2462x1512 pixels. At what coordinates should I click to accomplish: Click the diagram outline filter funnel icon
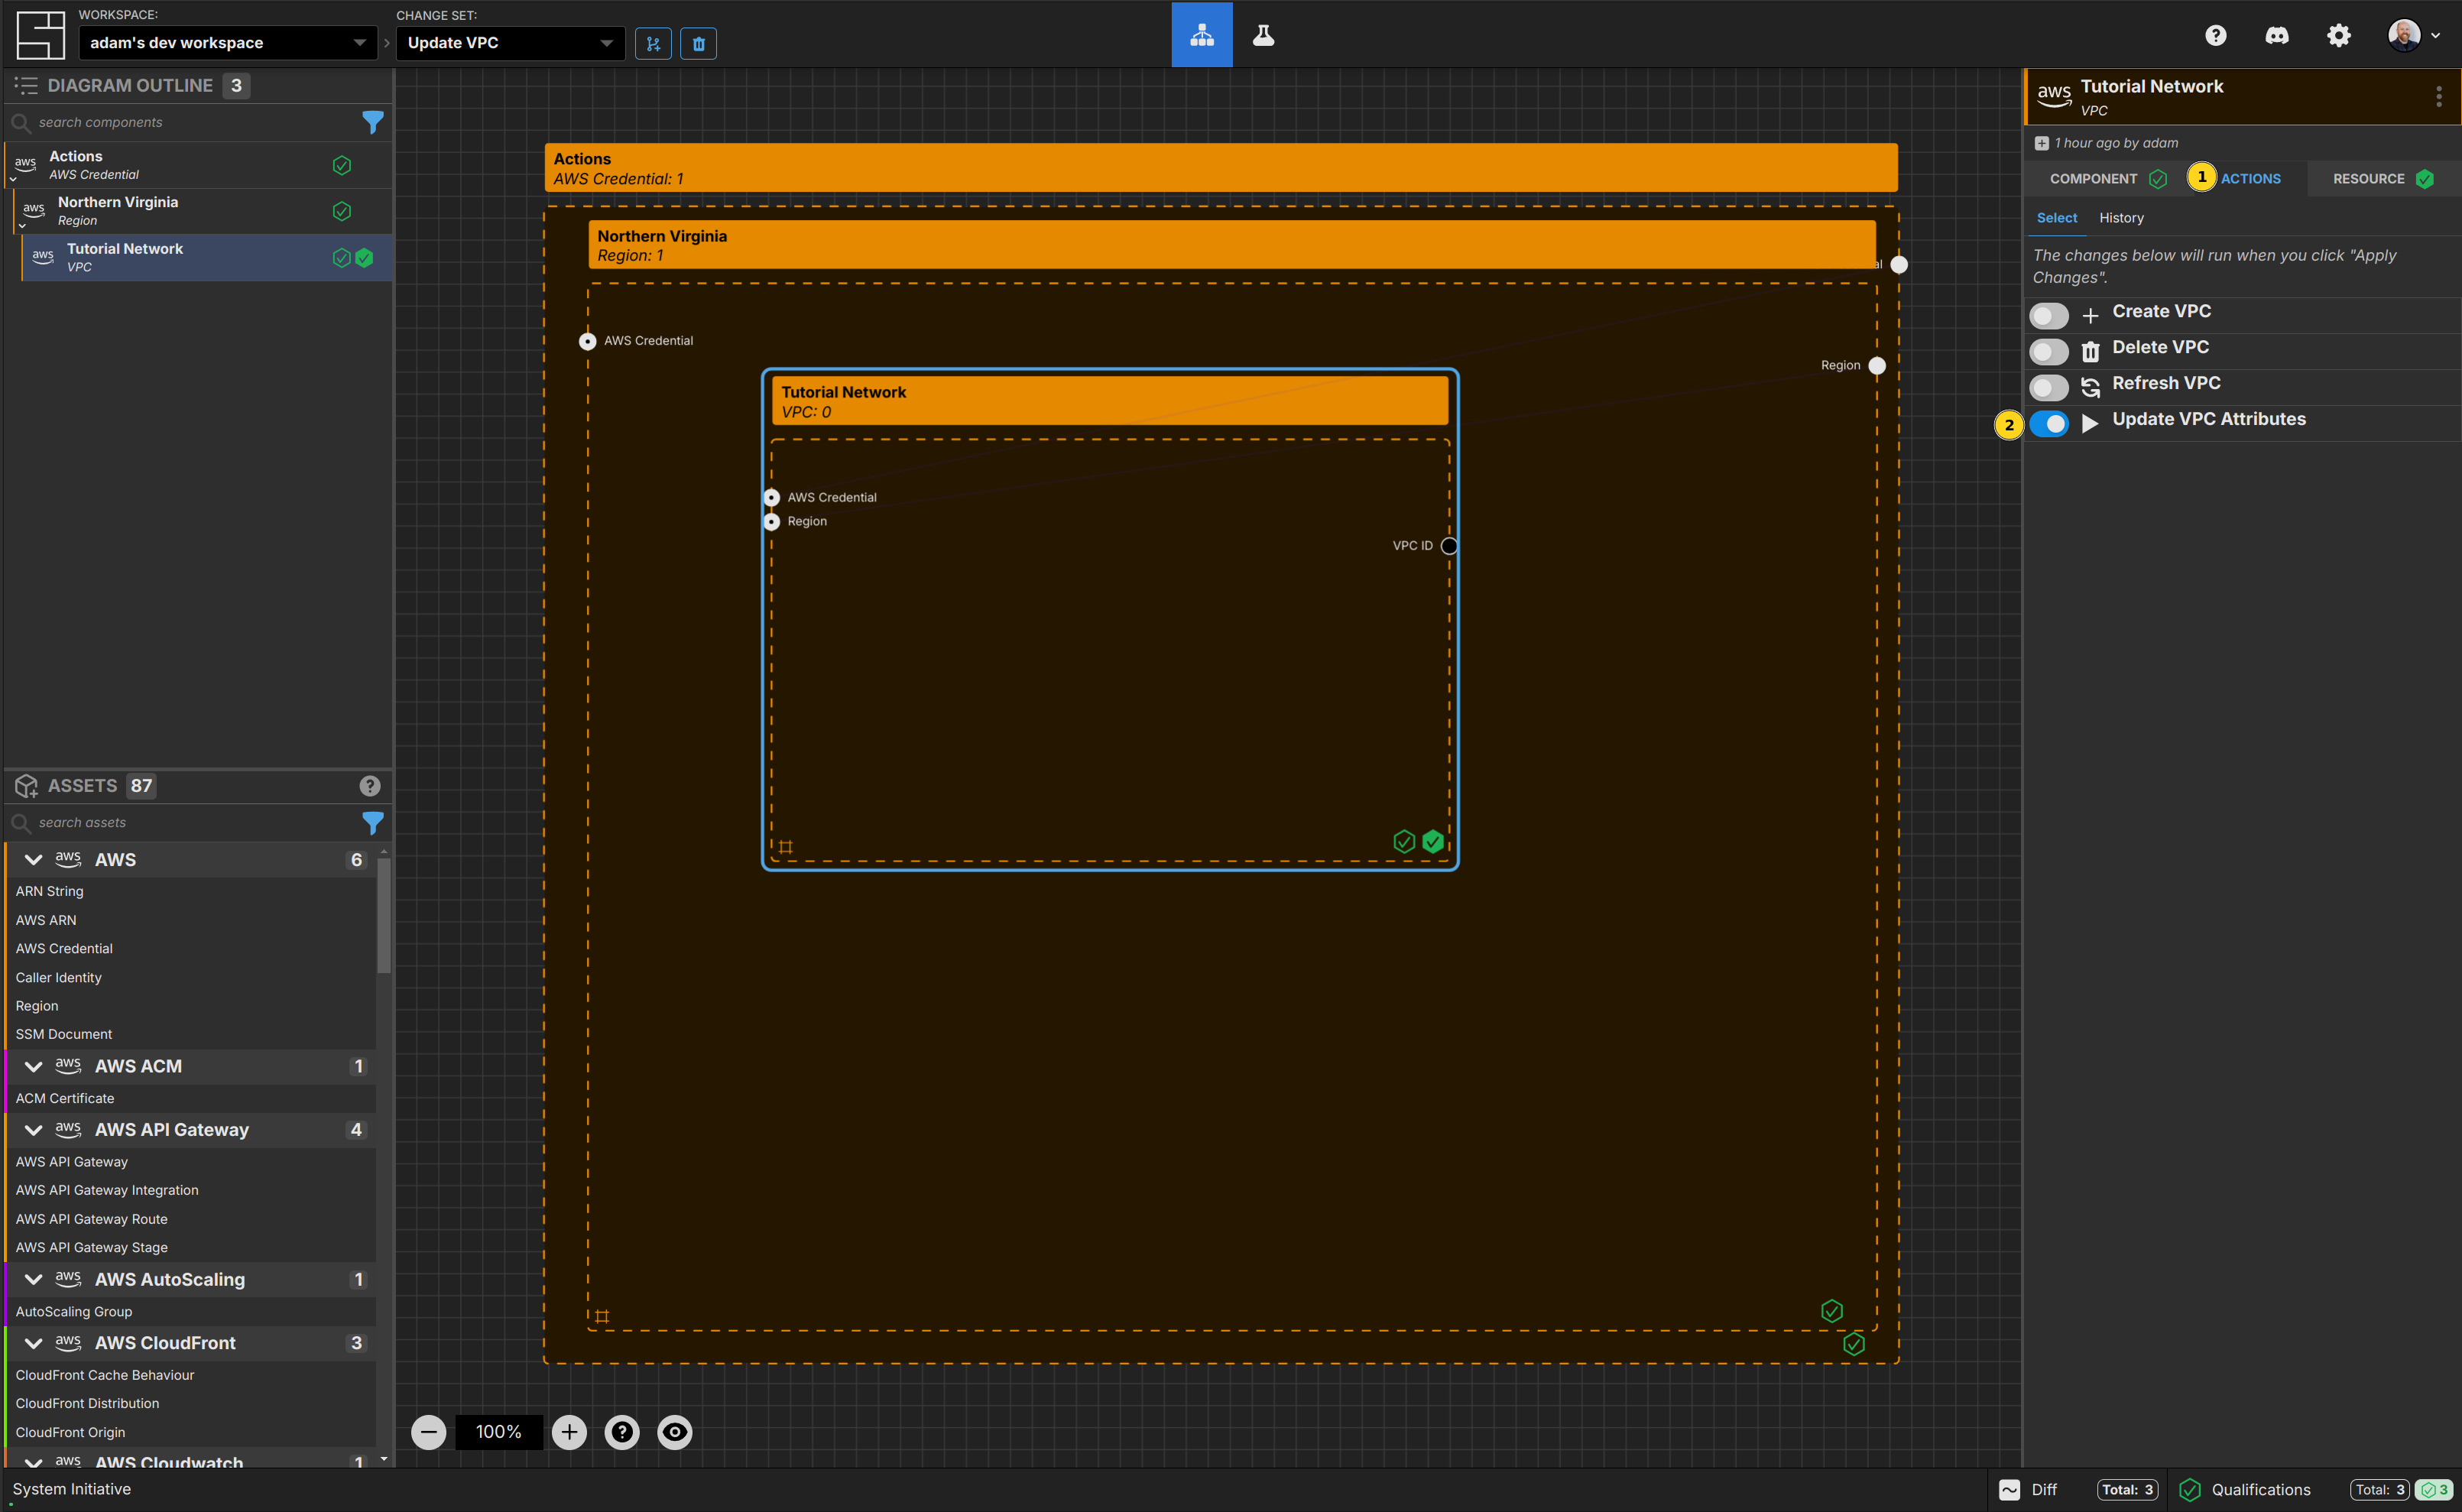coord(373,122)
